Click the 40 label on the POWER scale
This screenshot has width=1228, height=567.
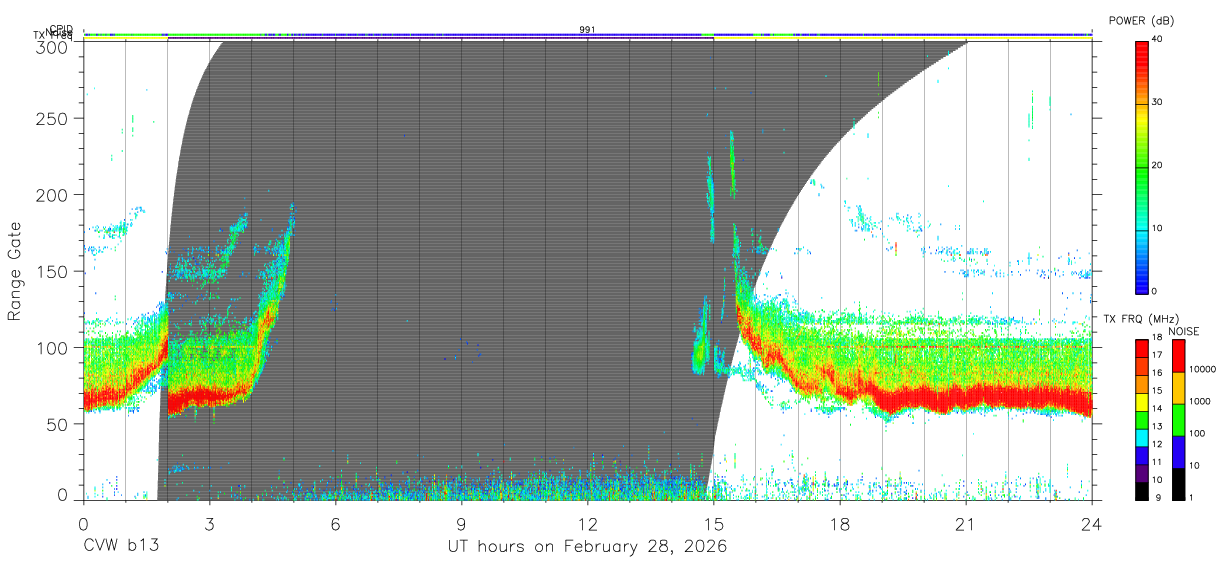tap(1156, 38)
